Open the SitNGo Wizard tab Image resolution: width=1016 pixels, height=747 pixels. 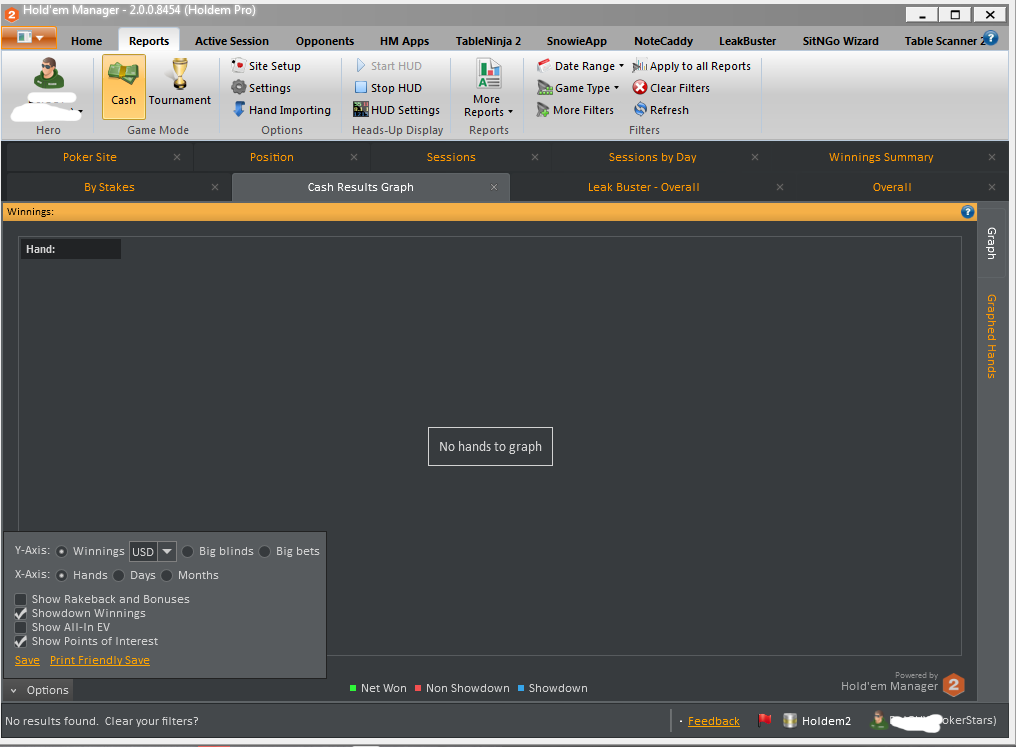pos(840,41)
